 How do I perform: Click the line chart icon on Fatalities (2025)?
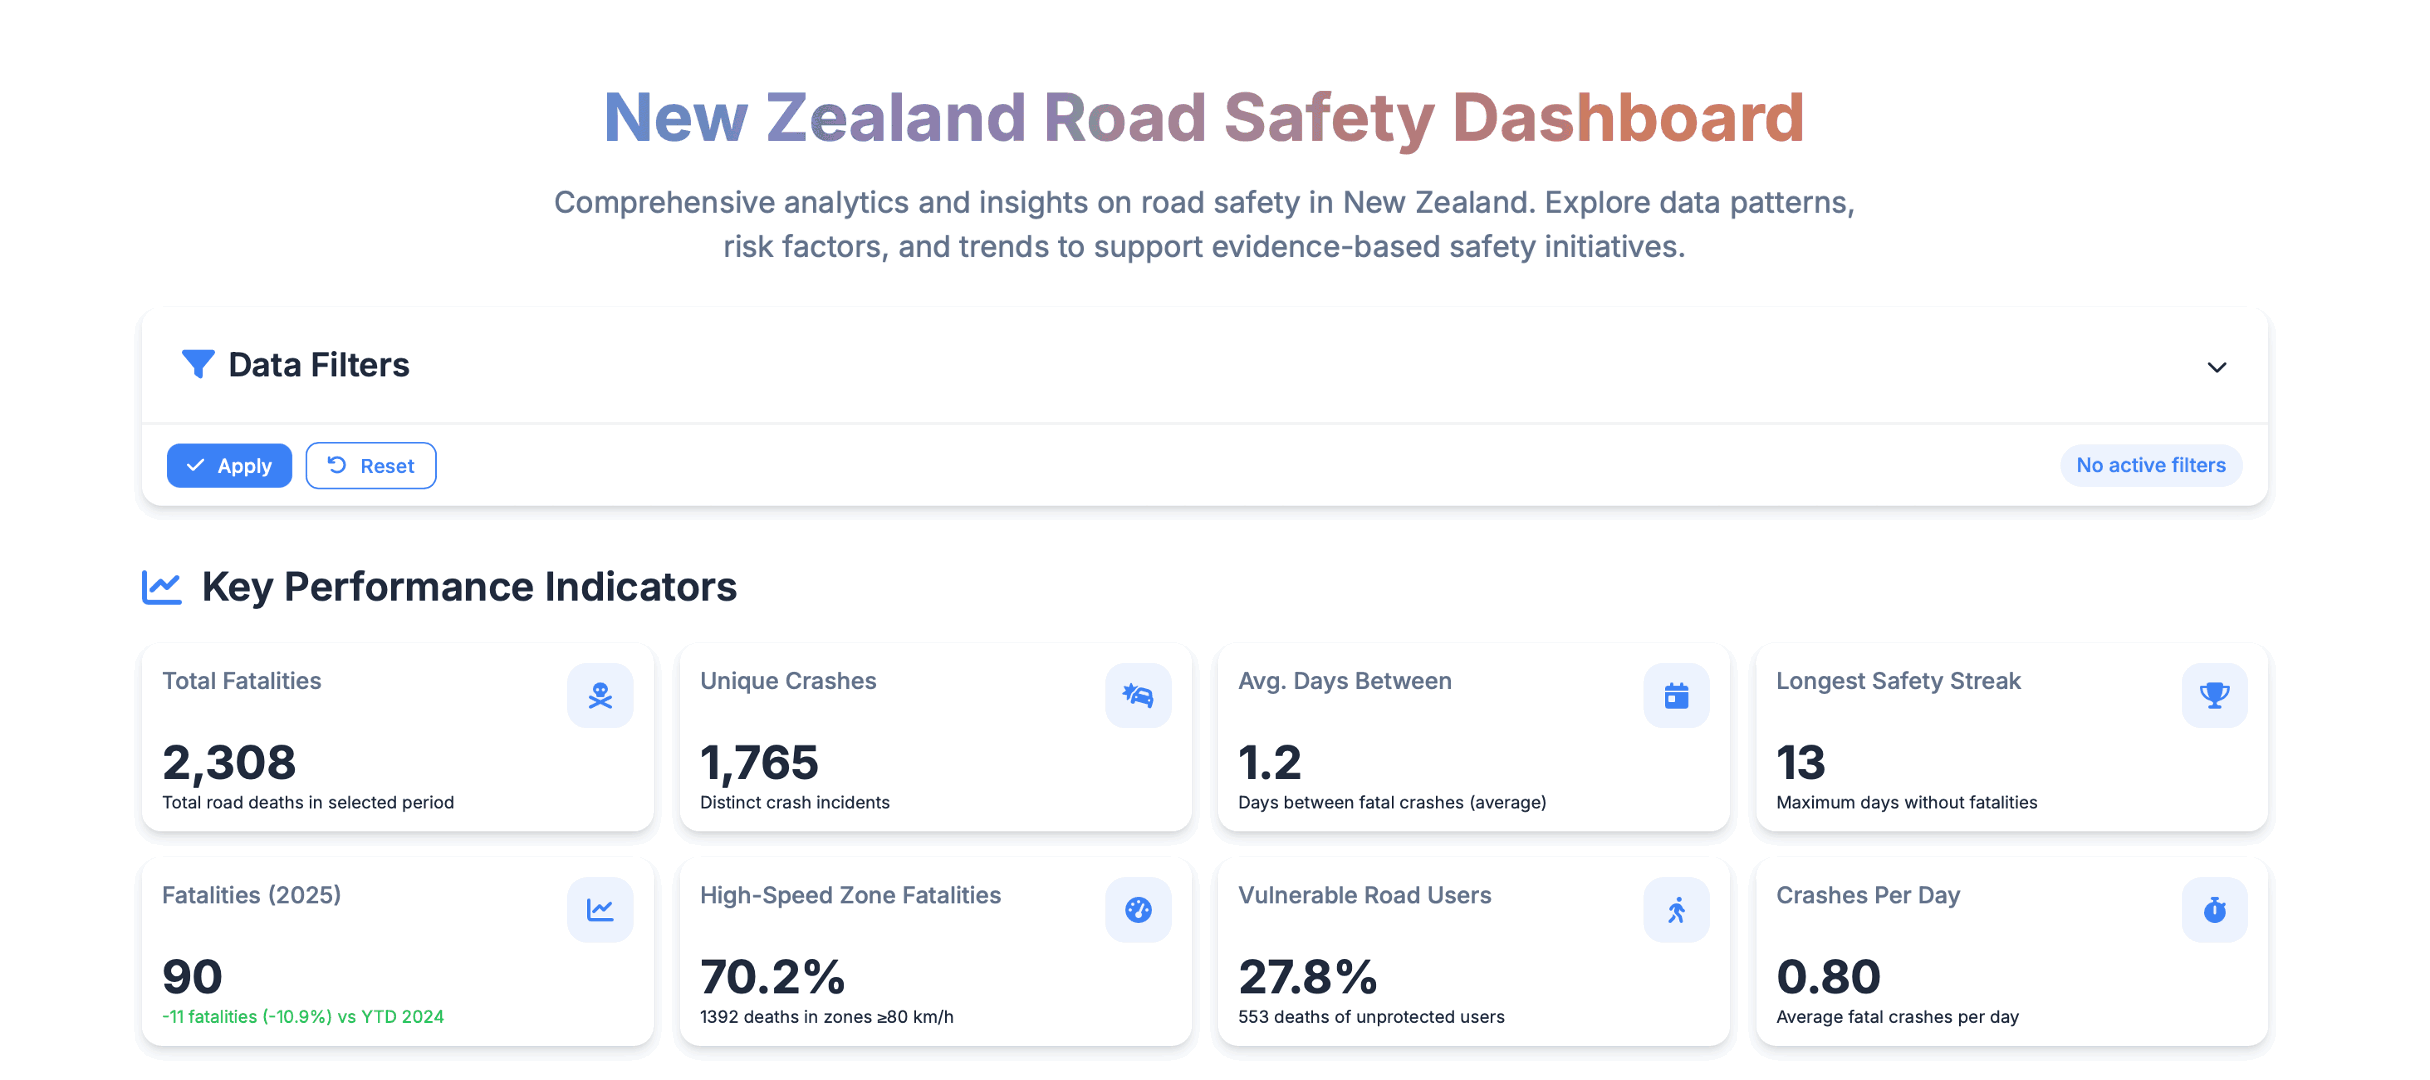pyautogui.click(x=600, y=909)
